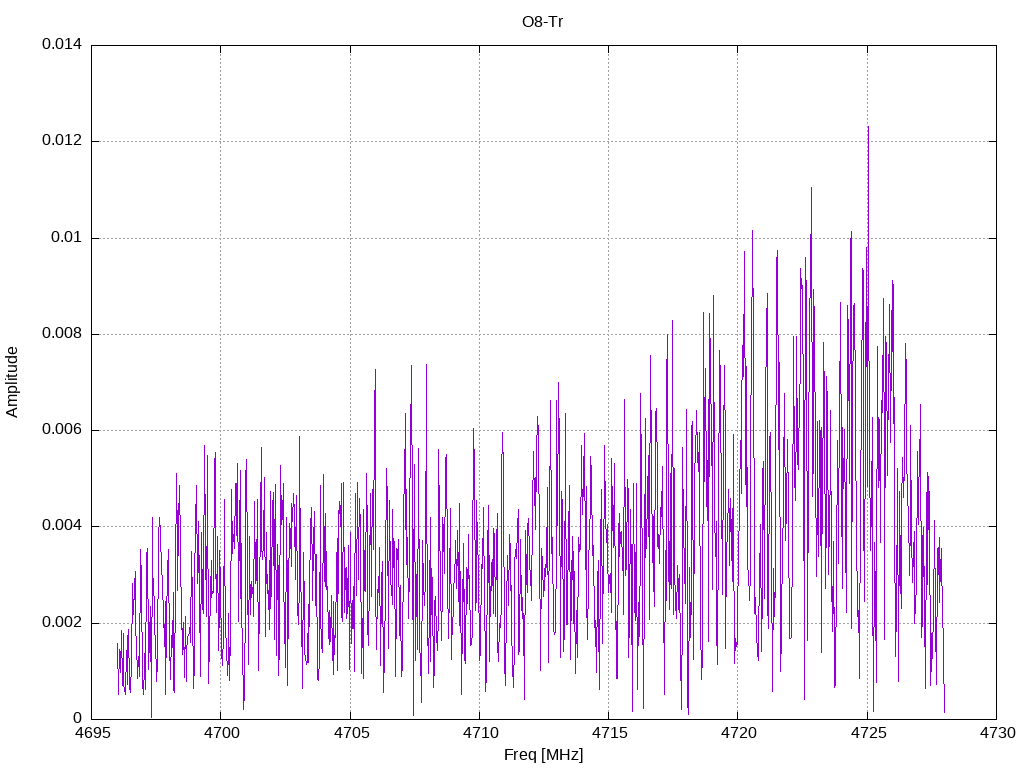
Task: Click the y-axis tick label 0.01
Action: [67, 237]
